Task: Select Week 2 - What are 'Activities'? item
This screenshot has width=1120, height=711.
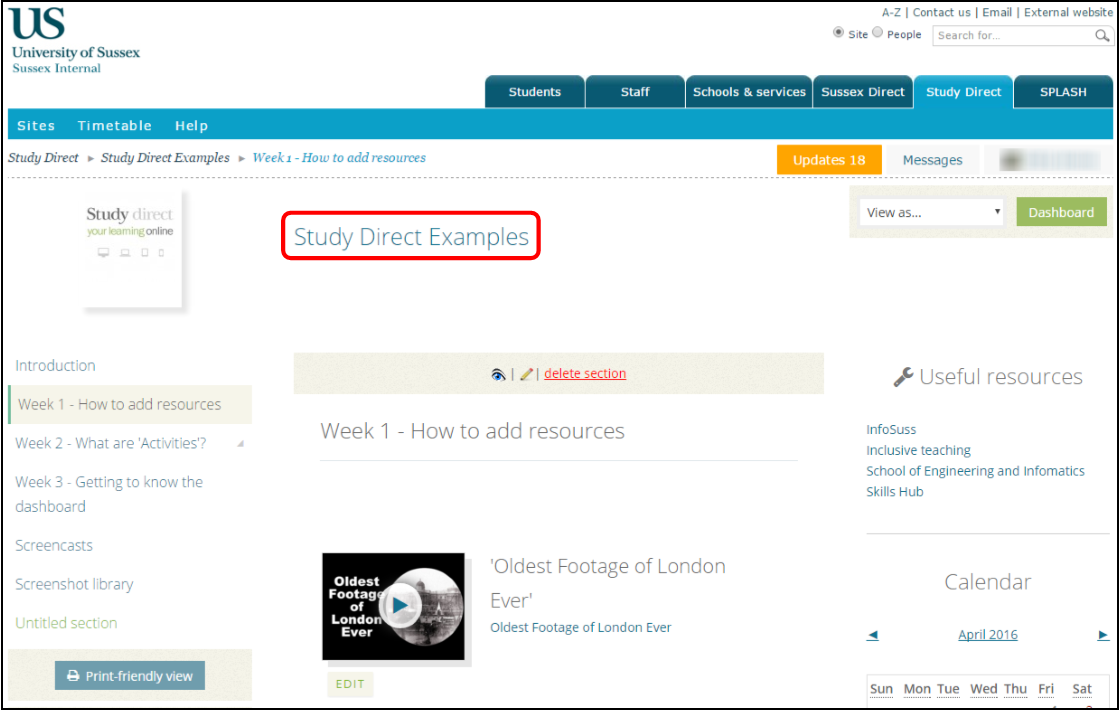Action: coord(111,444)
